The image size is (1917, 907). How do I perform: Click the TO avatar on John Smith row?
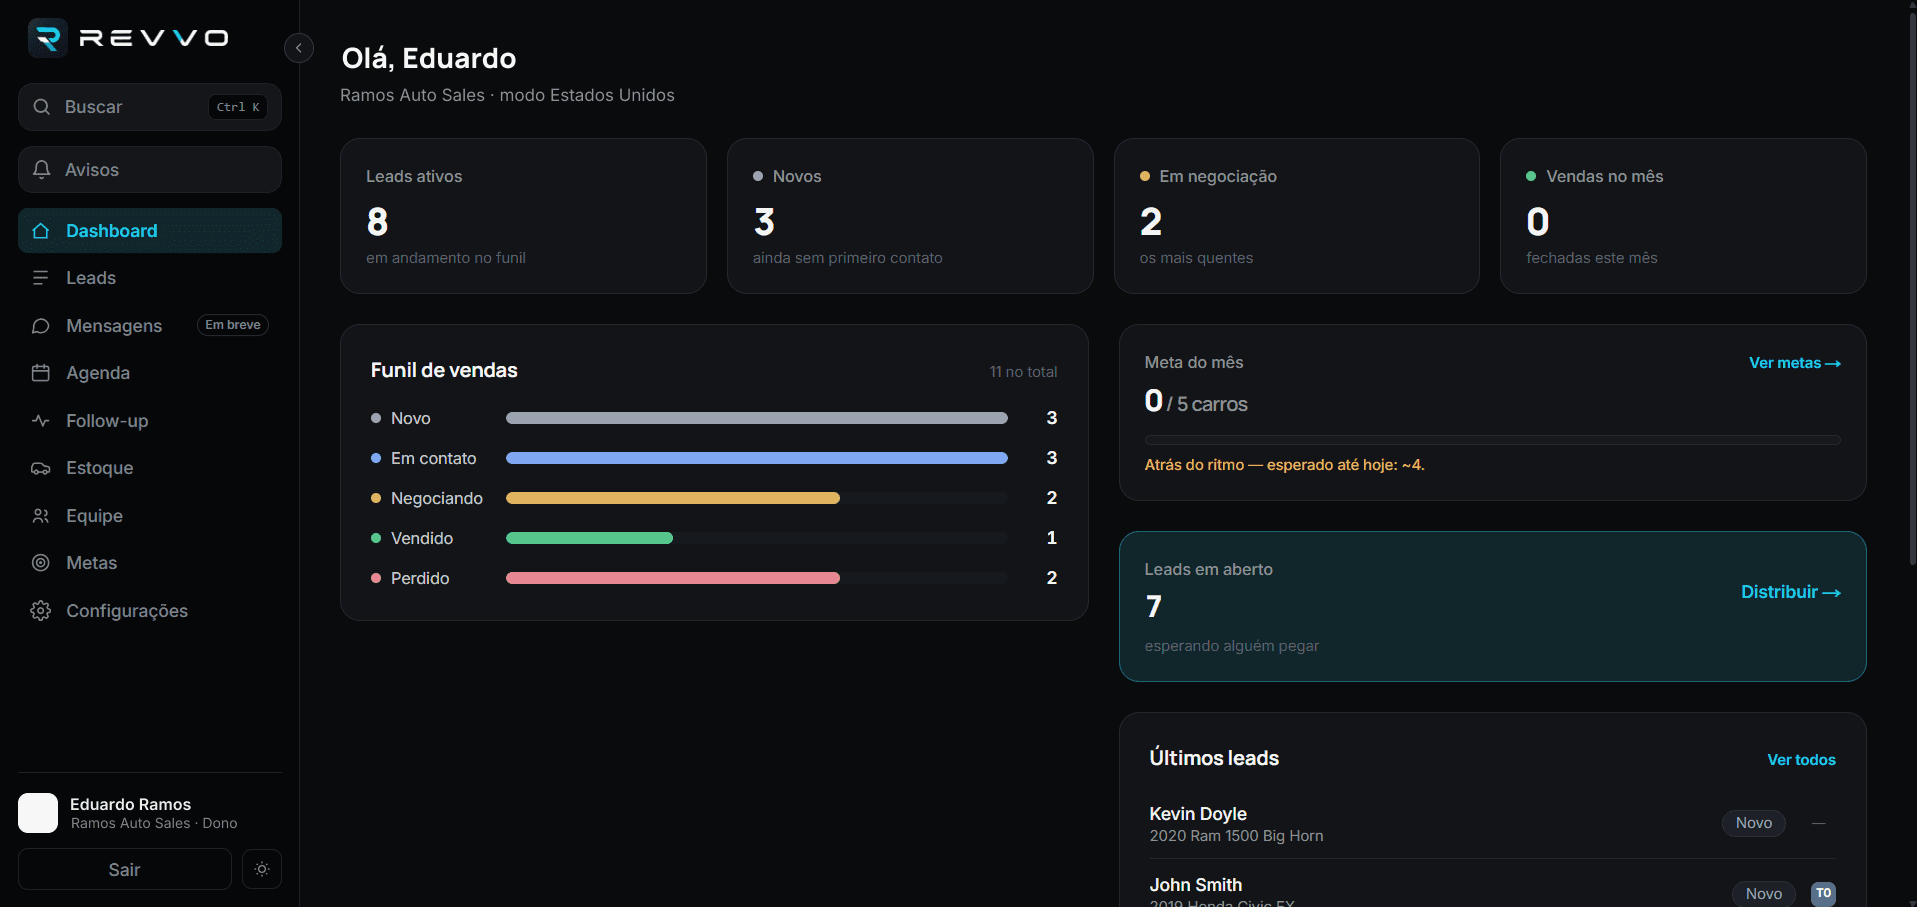(x=1824, y=894)
